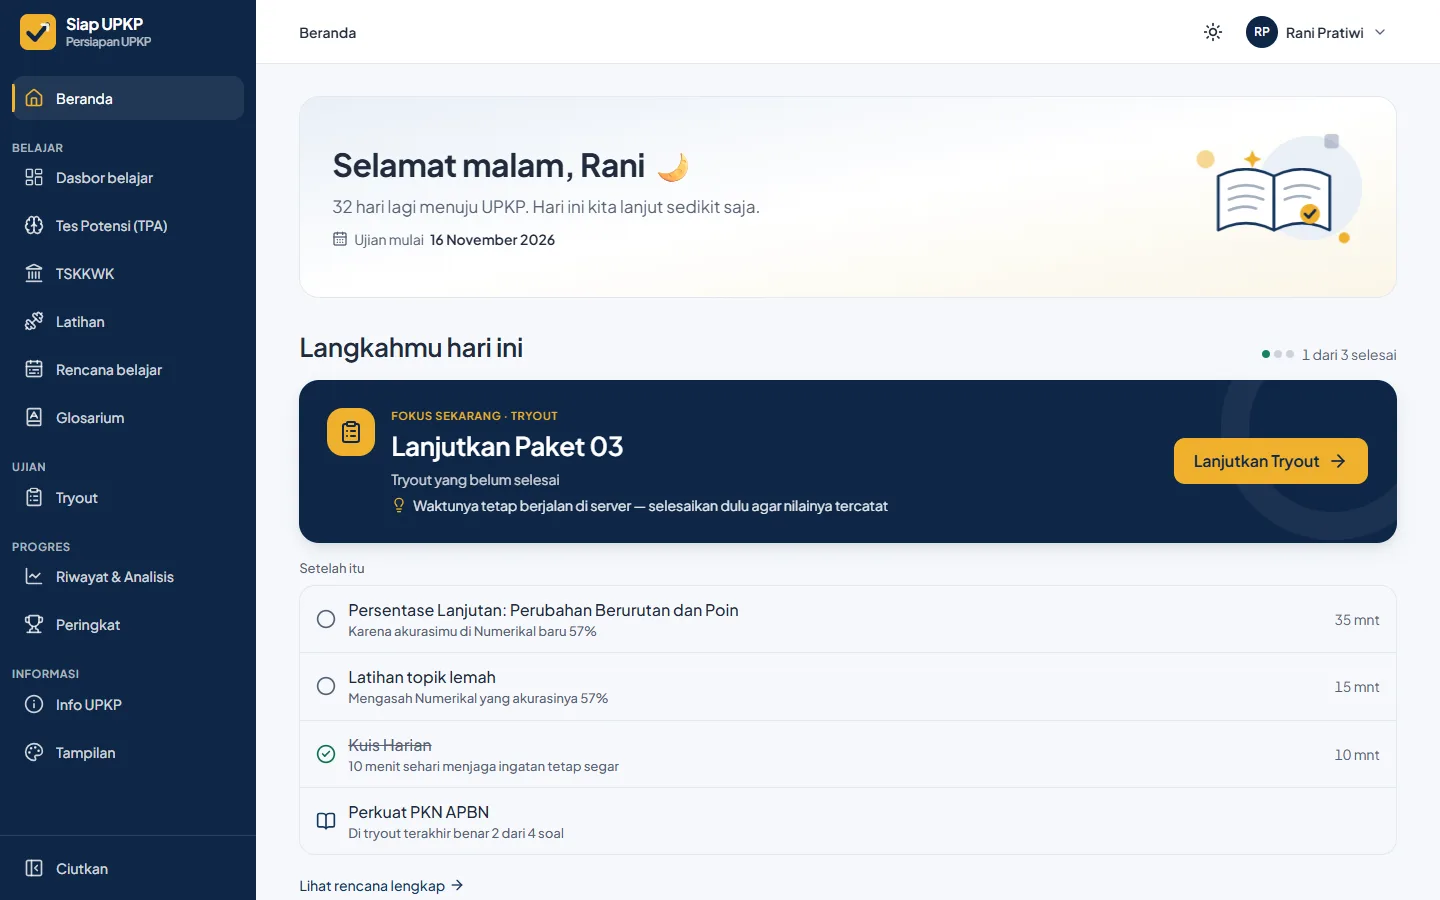The image size is (1440, 900).
Task: Click the Lanjutkan Paket 03 heading
Action: [507, 446]
